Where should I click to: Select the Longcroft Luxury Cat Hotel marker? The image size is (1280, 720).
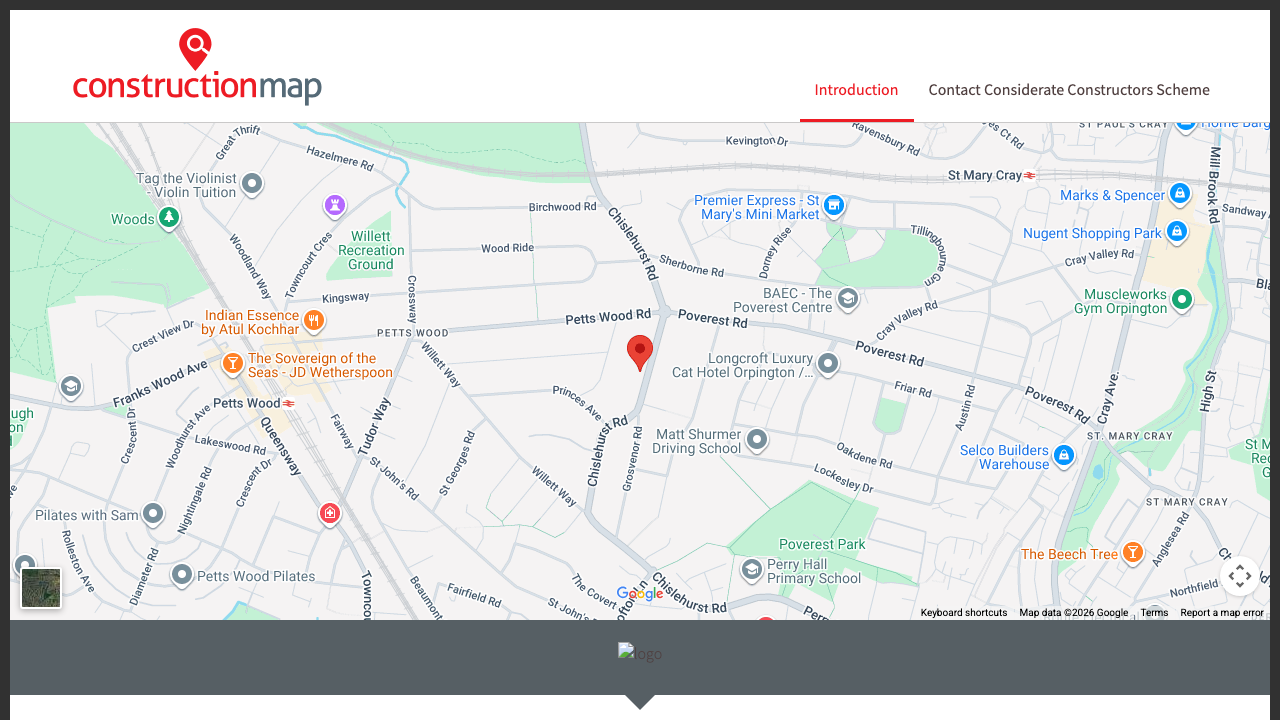(x=827, y=364)
